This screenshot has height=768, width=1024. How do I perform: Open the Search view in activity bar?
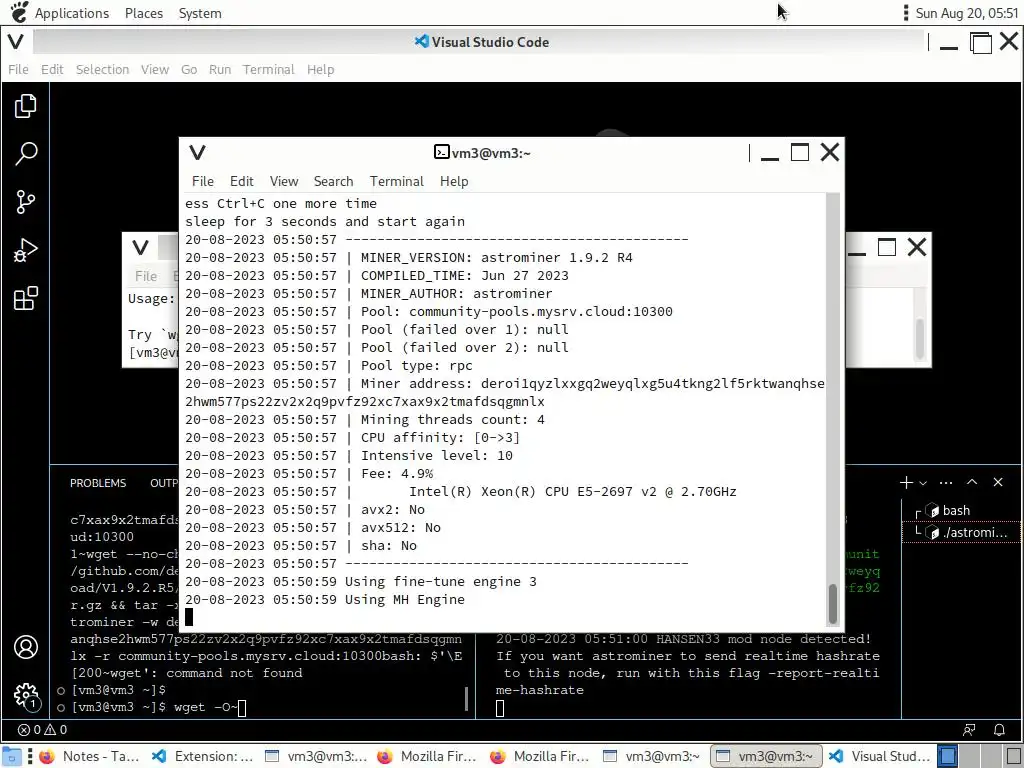pyautogui.click(x=25, y=154)
